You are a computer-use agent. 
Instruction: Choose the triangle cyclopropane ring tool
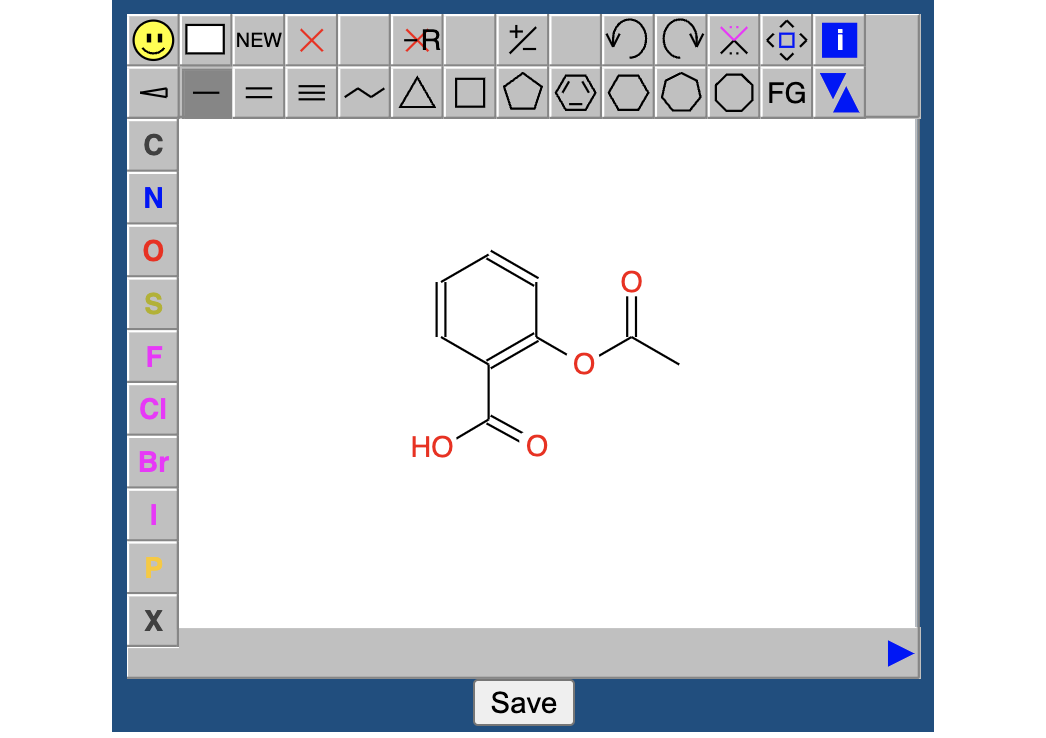coord(417,94)
